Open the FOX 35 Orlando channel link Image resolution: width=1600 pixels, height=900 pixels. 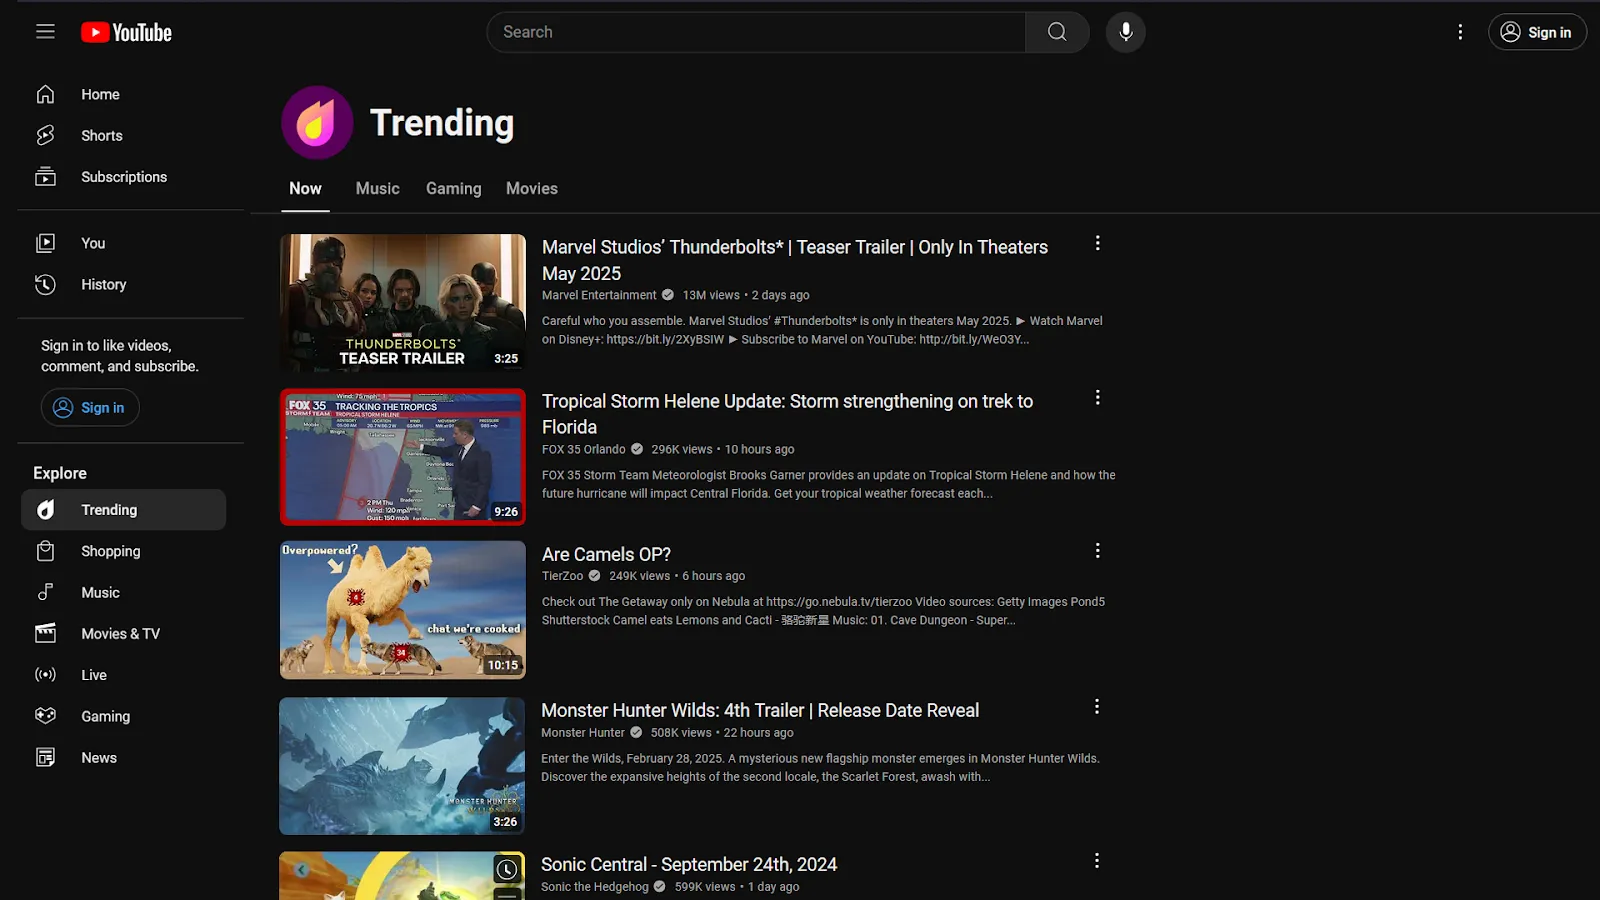click(x=583, y=450)
